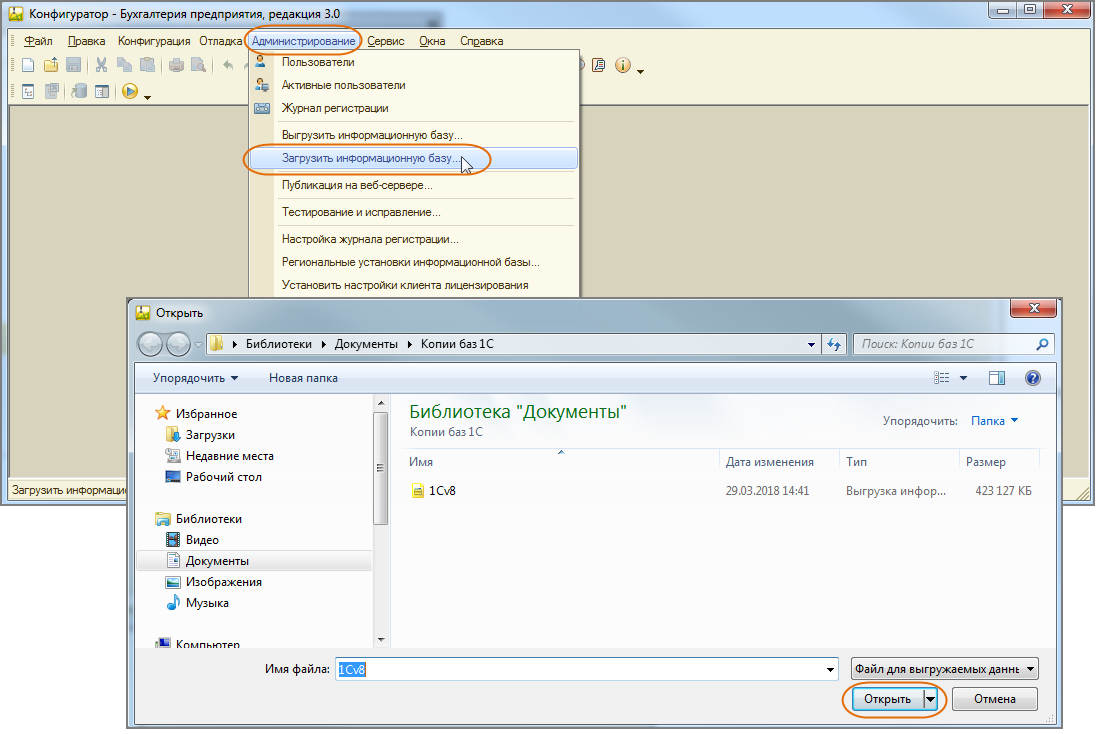The image size is (1097, 734).
Task: Click the Paste clipboard toolbar icon
Action: (148, 65)
